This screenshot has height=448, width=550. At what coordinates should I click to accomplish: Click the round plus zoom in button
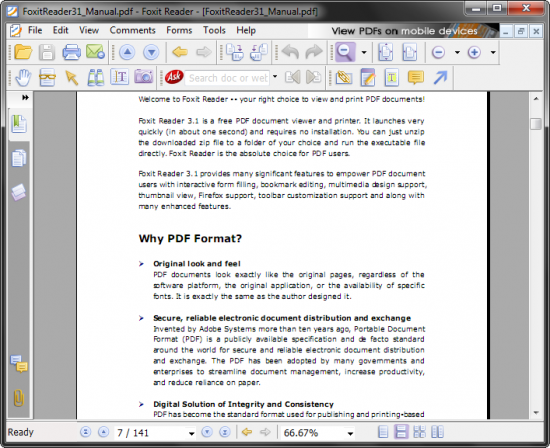[474, 53]
